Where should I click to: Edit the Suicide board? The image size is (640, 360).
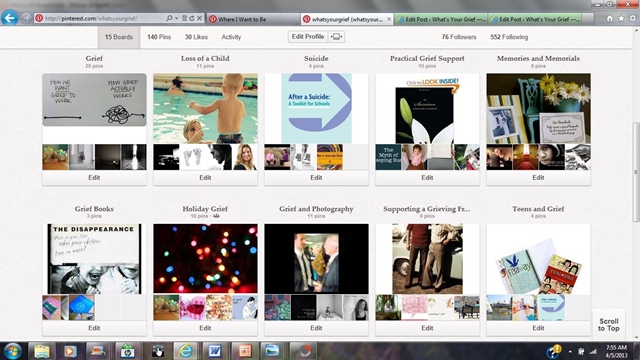[x=316, y=178]
